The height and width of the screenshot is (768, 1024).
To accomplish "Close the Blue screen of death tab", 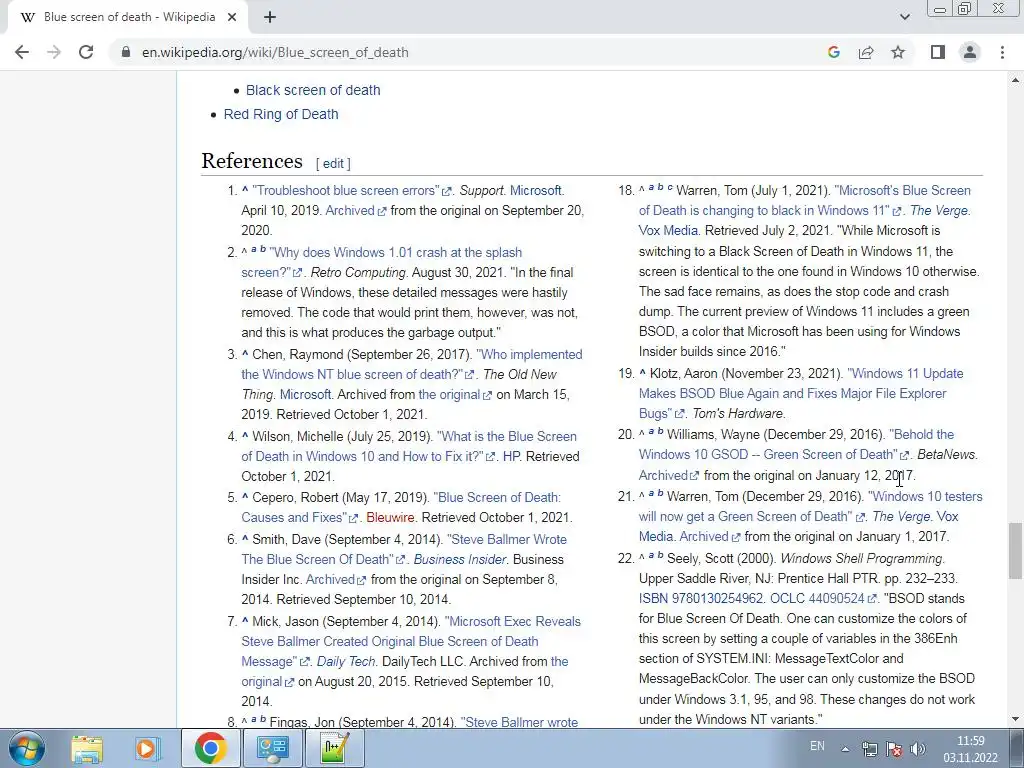I will pyautogui.click(x=232, y=18).
